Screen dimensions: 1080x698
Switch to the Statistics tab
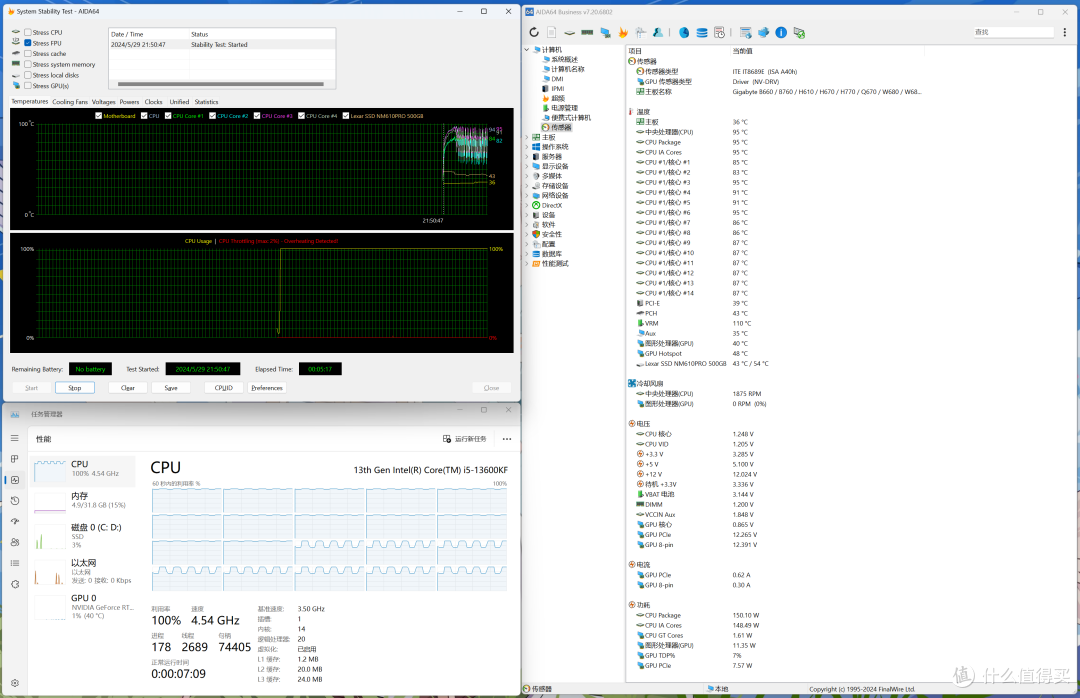click(206, 102)
